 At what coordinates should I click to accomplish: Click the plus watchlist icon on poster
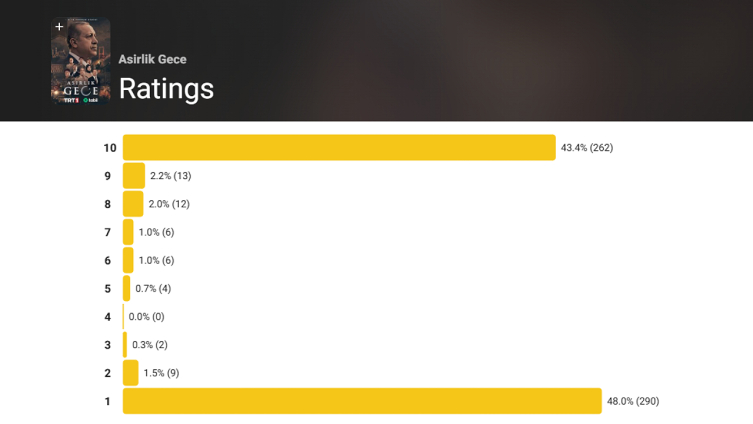59,27
